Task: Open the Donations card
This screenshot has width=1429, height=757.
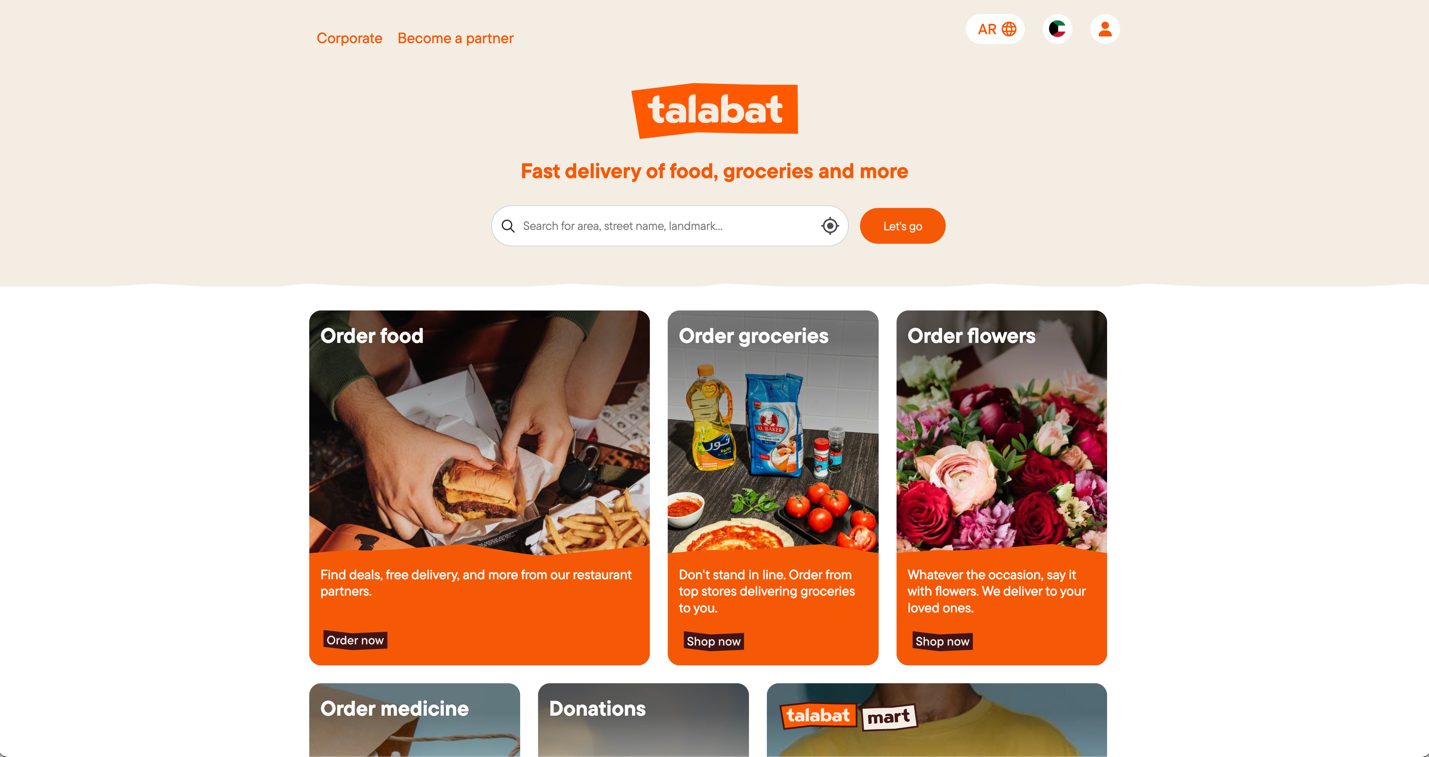Action: click(x=643, y=720)
